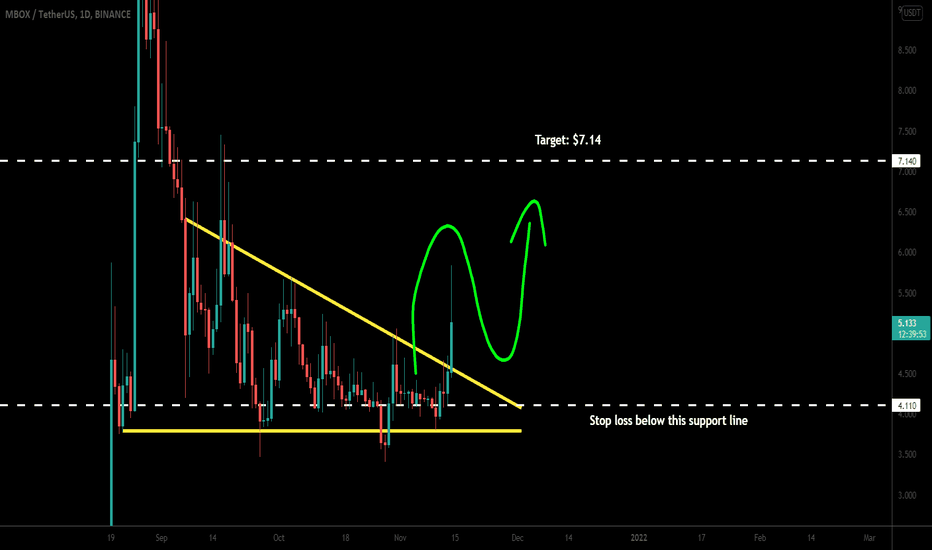Screen dimensions: 932x550
Task: Select the 7.140 target price label
Action: point(906,161)
